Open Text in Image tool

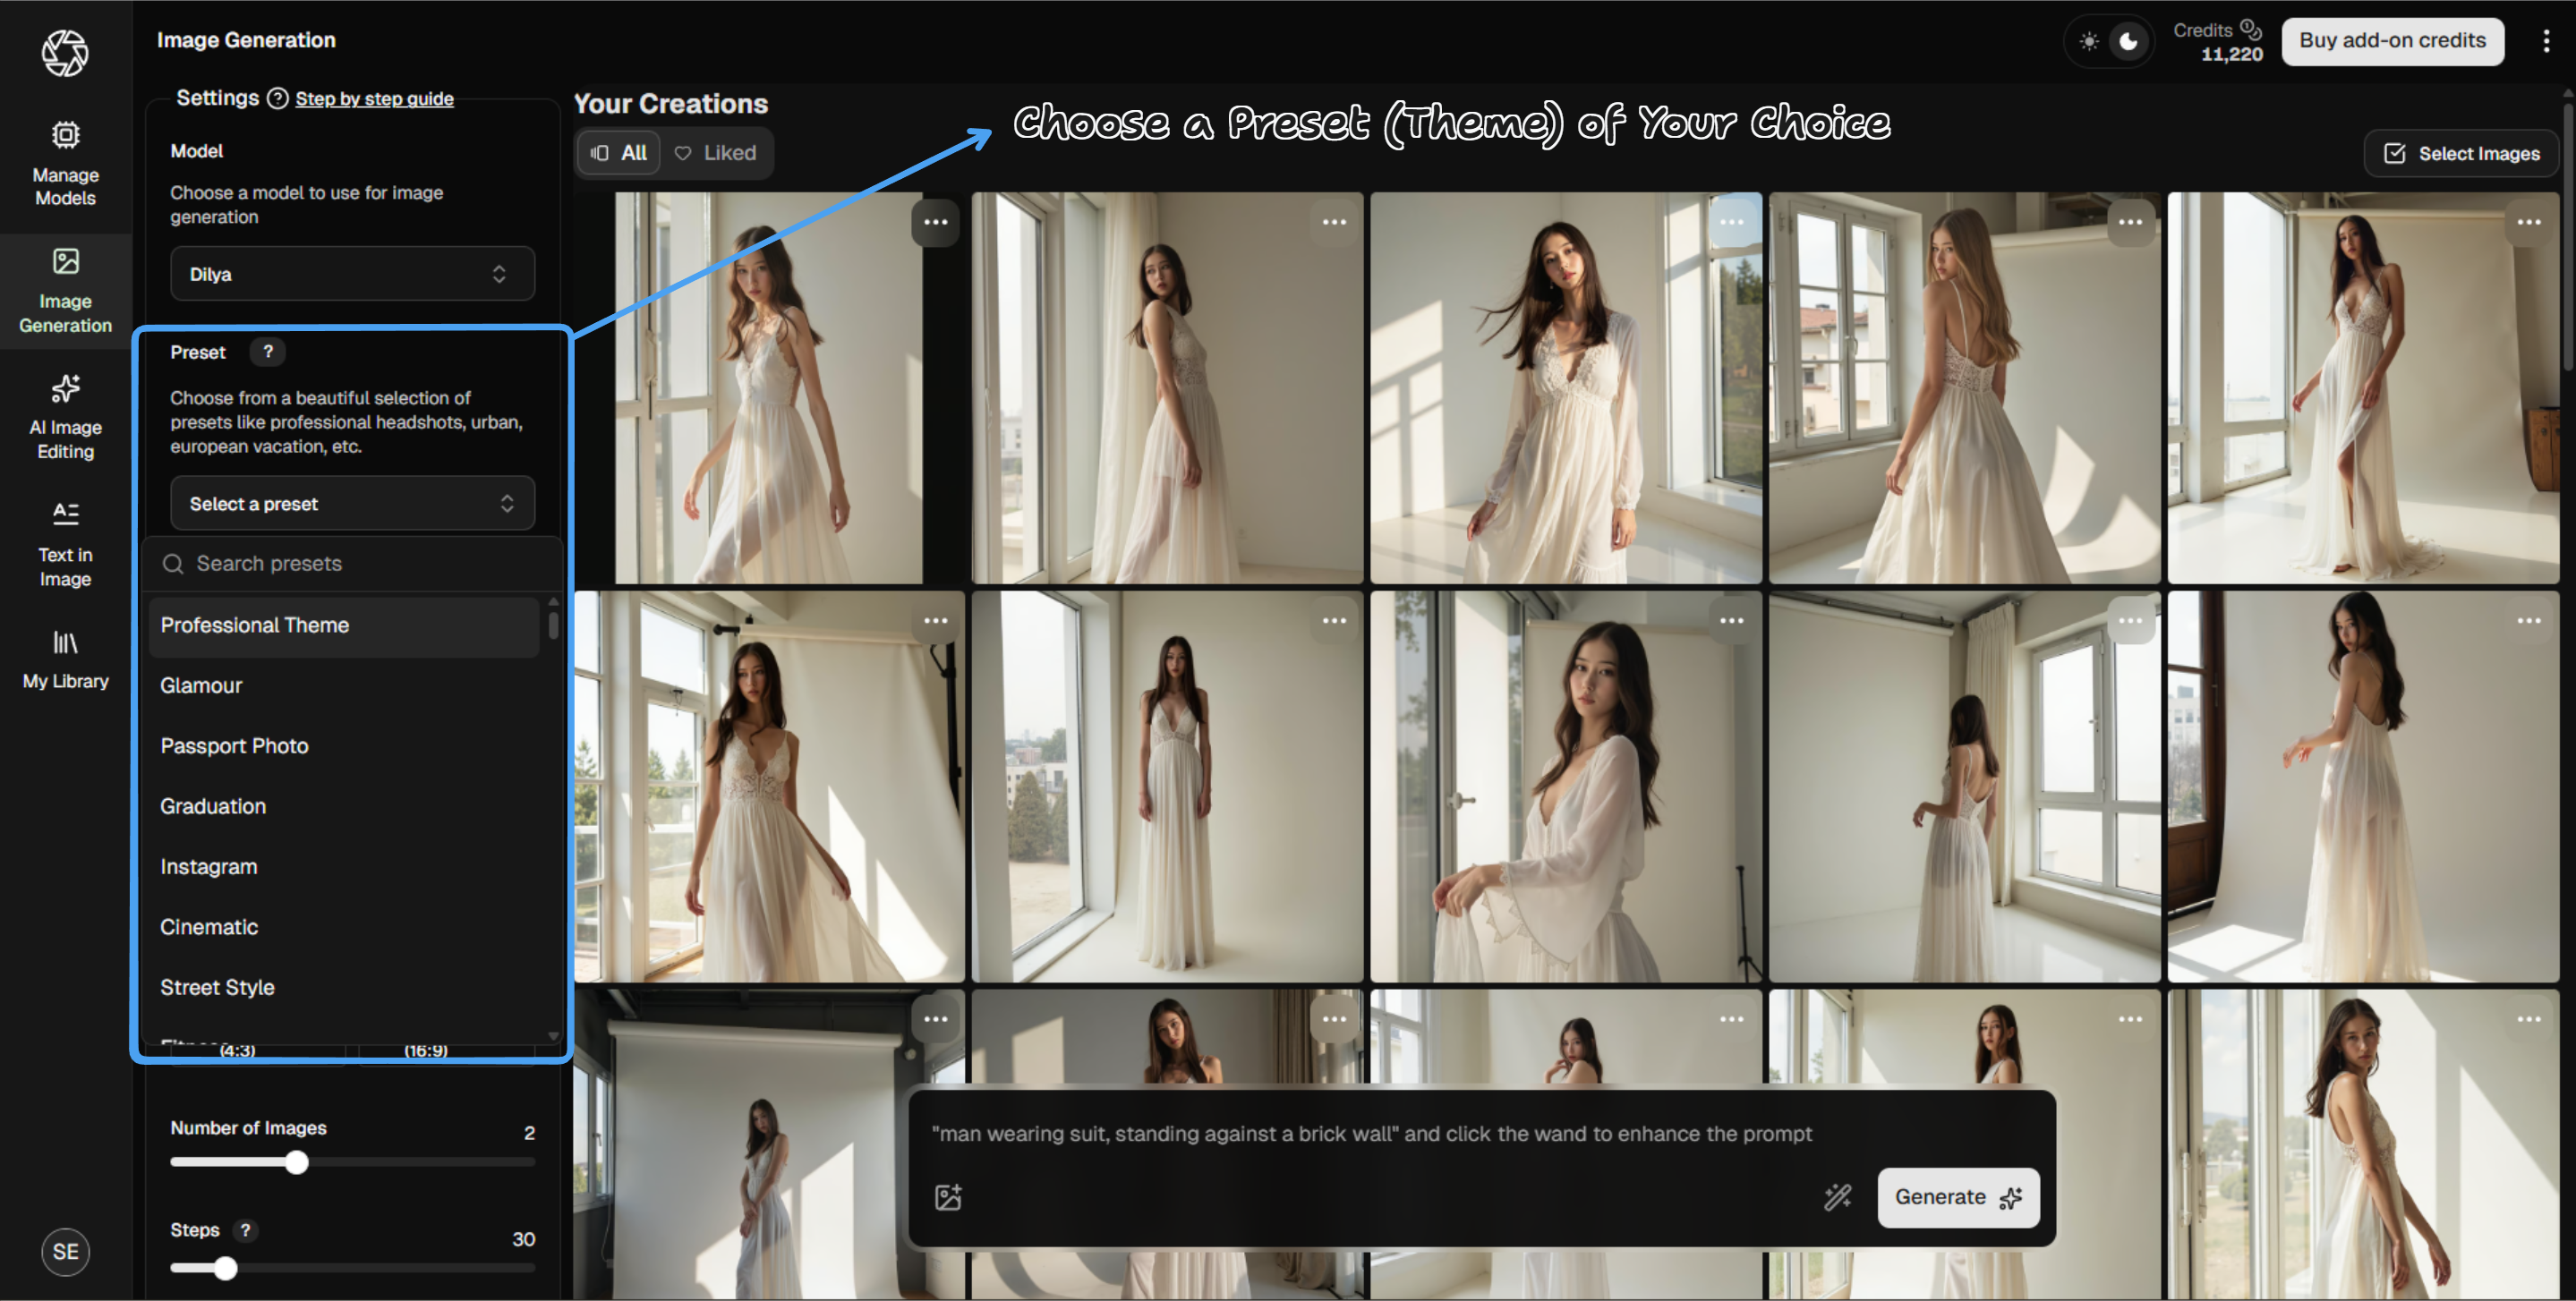click(x=65, y=544)
